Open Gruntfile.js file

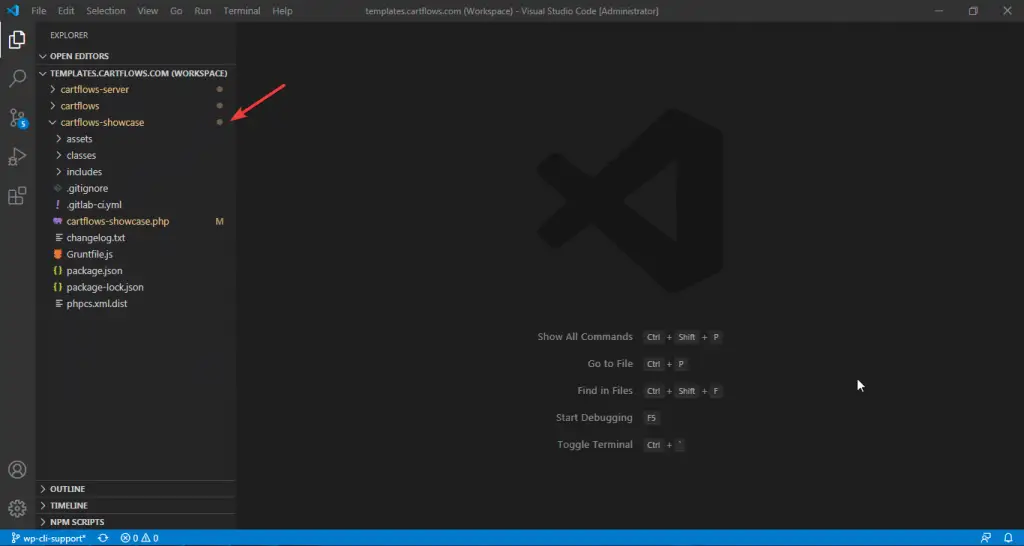click(x=136, y=254)
